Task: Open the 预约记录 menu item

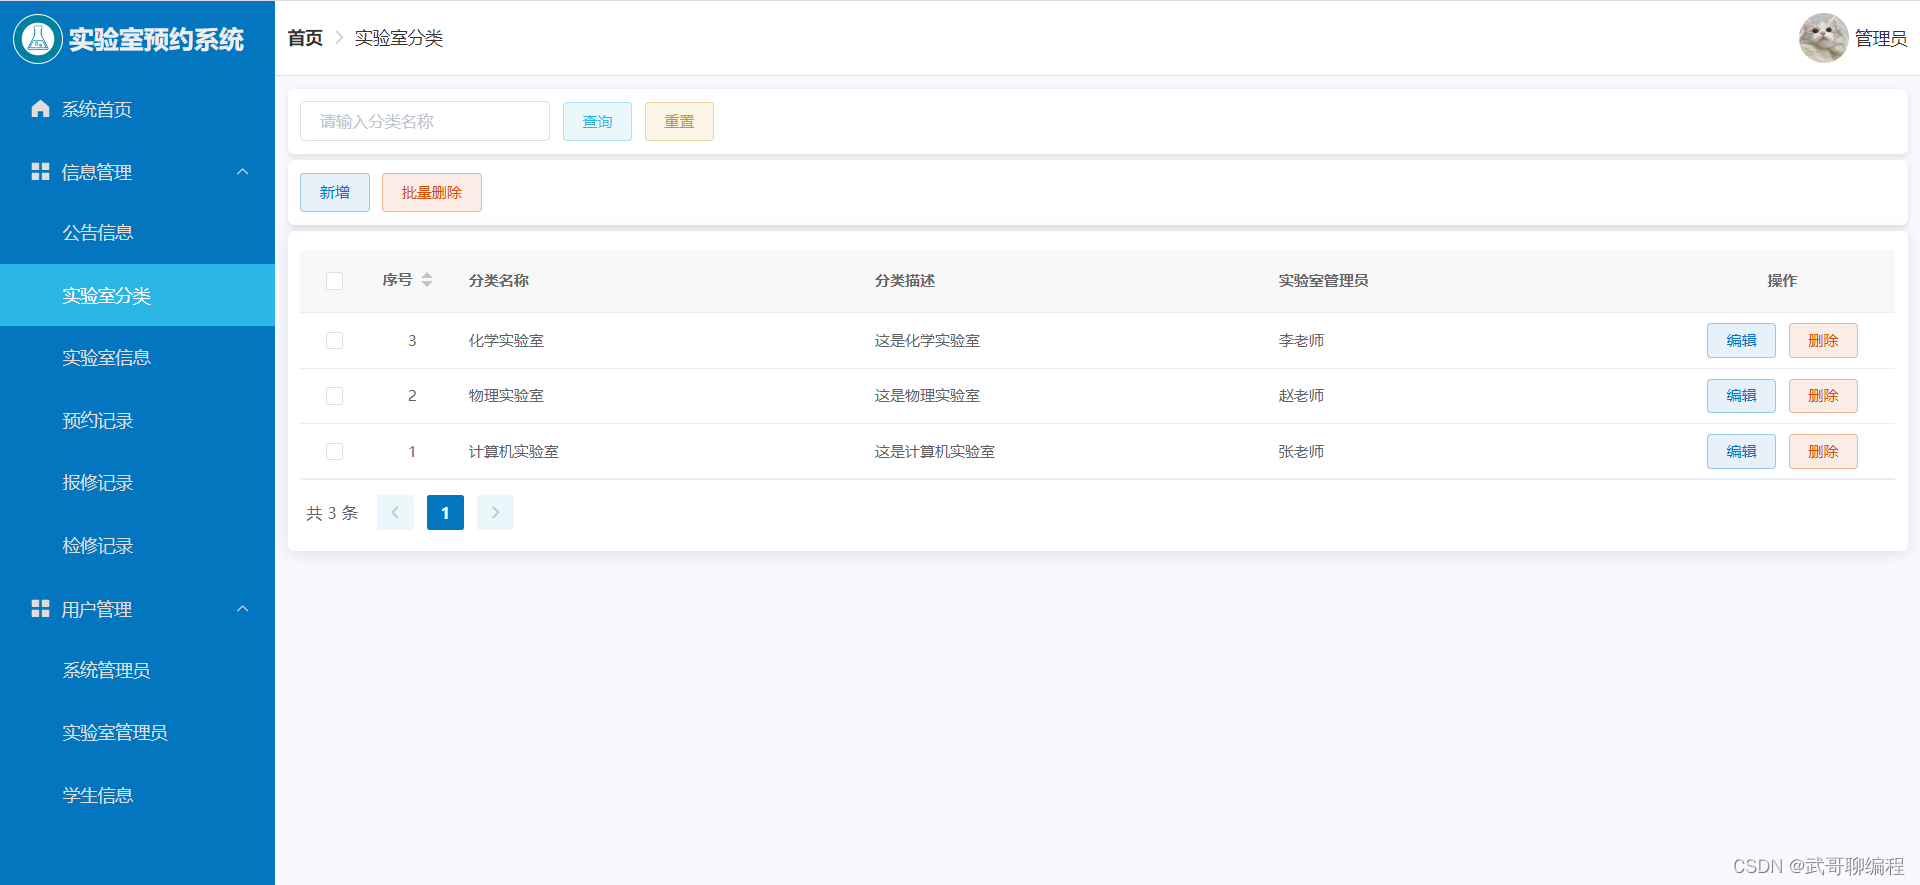Action: [x=137, y=421]
